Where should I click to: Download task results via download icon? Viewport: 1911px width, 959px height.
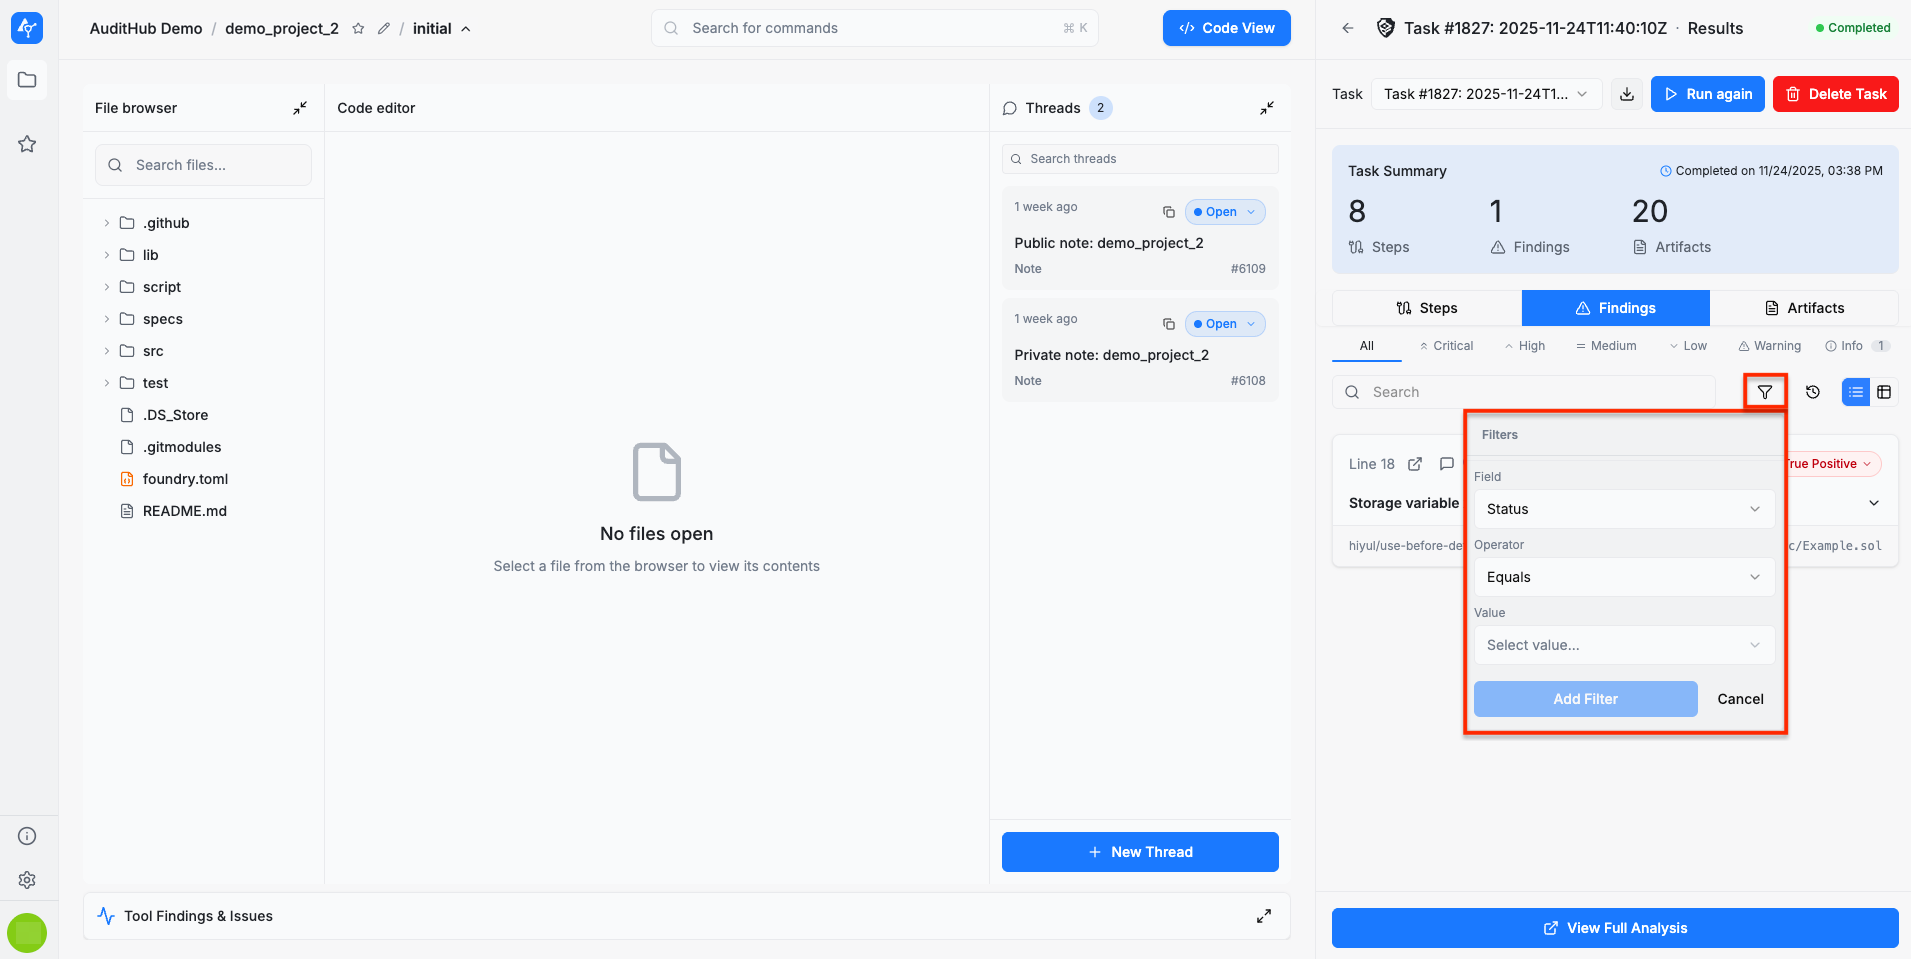(1627, 94)
